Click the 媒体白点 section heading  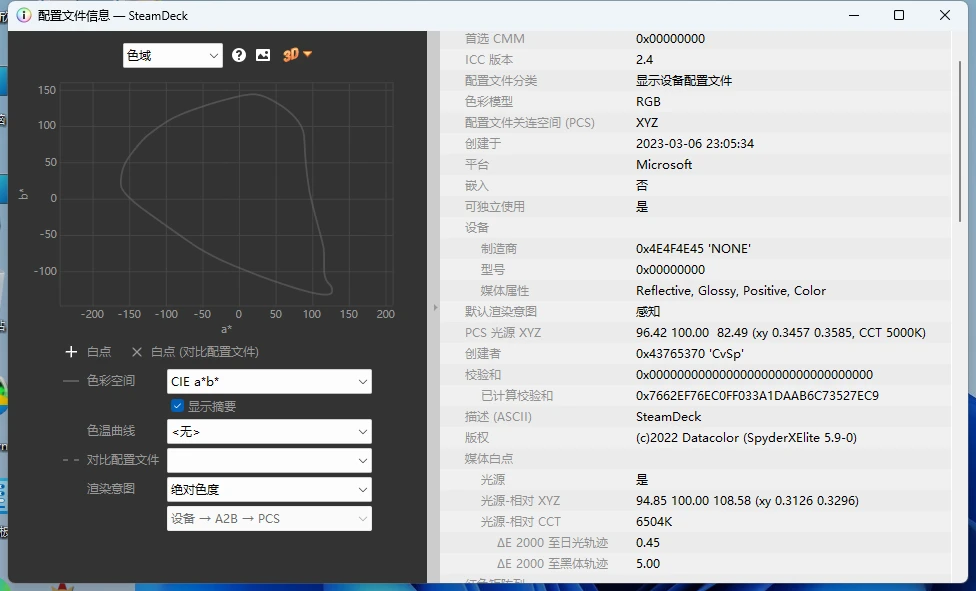pos(489,459)
